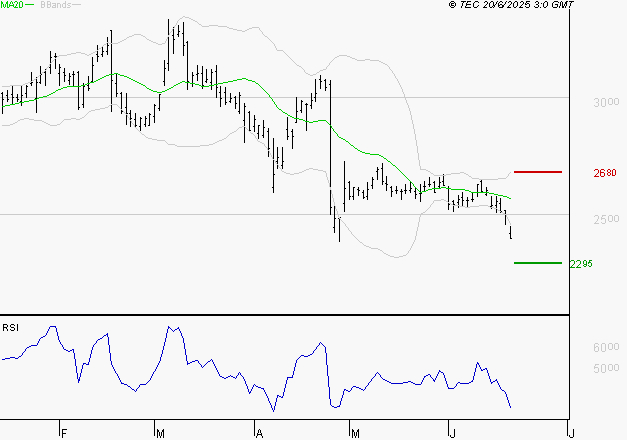627x440 pixels.
Task: Select the green 2295 support value
Action: point(582,264)
